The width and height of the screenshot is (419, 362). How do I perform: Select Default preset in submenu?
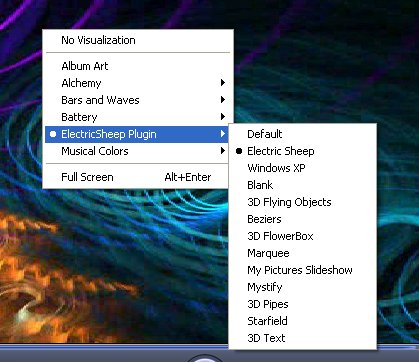point(303,134)
